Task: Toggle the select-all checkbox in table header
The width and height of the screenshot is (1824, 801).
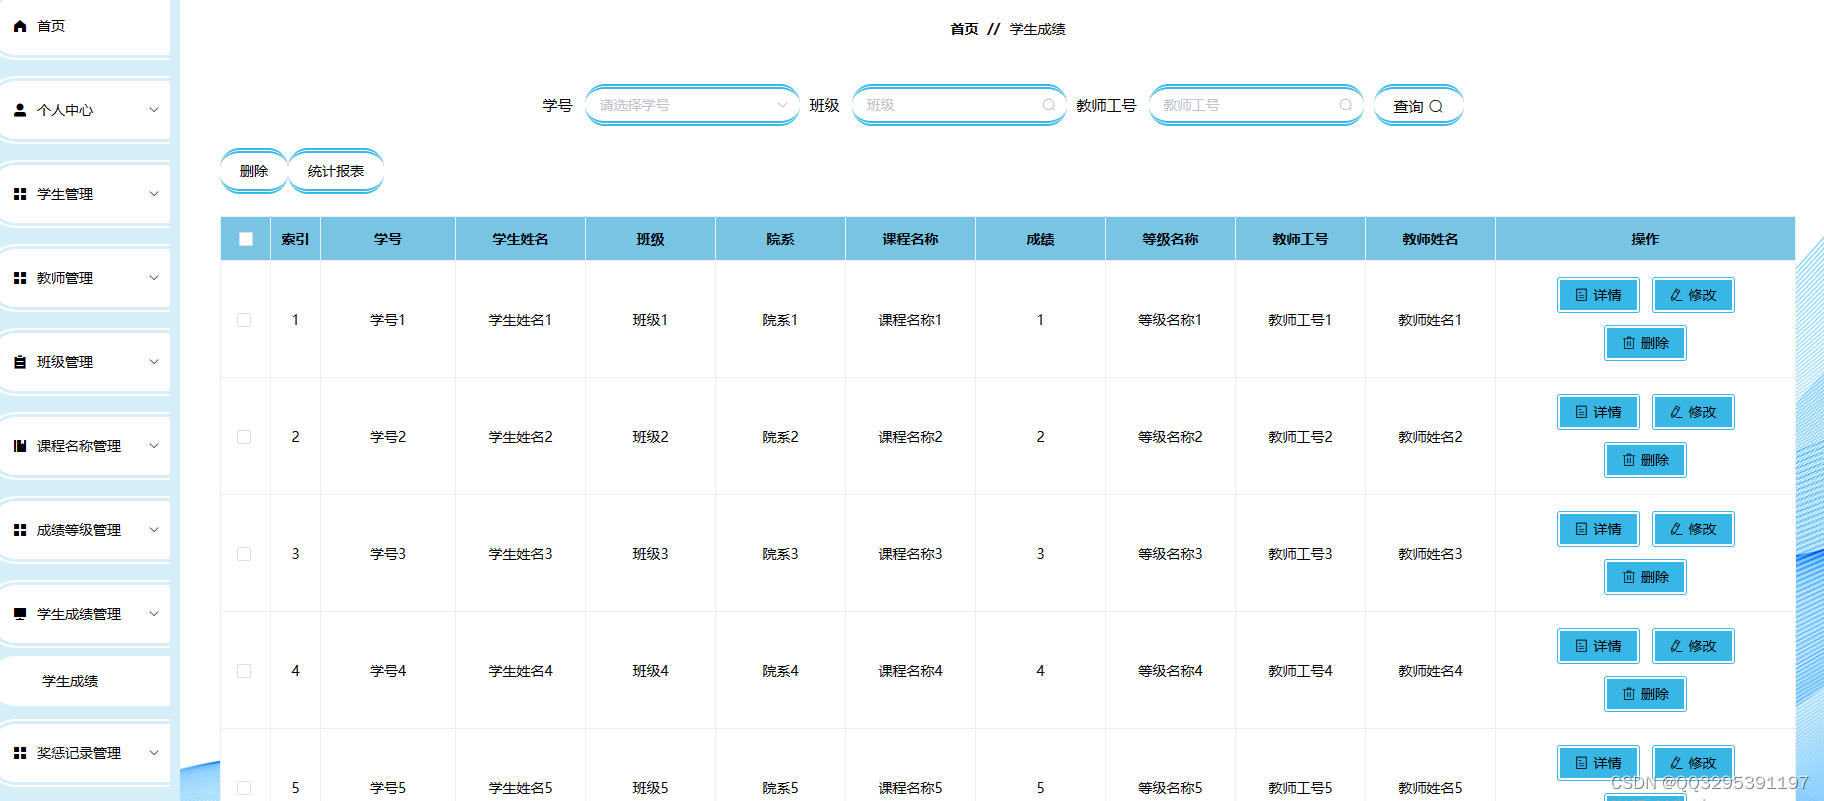Action: [246, 239]
